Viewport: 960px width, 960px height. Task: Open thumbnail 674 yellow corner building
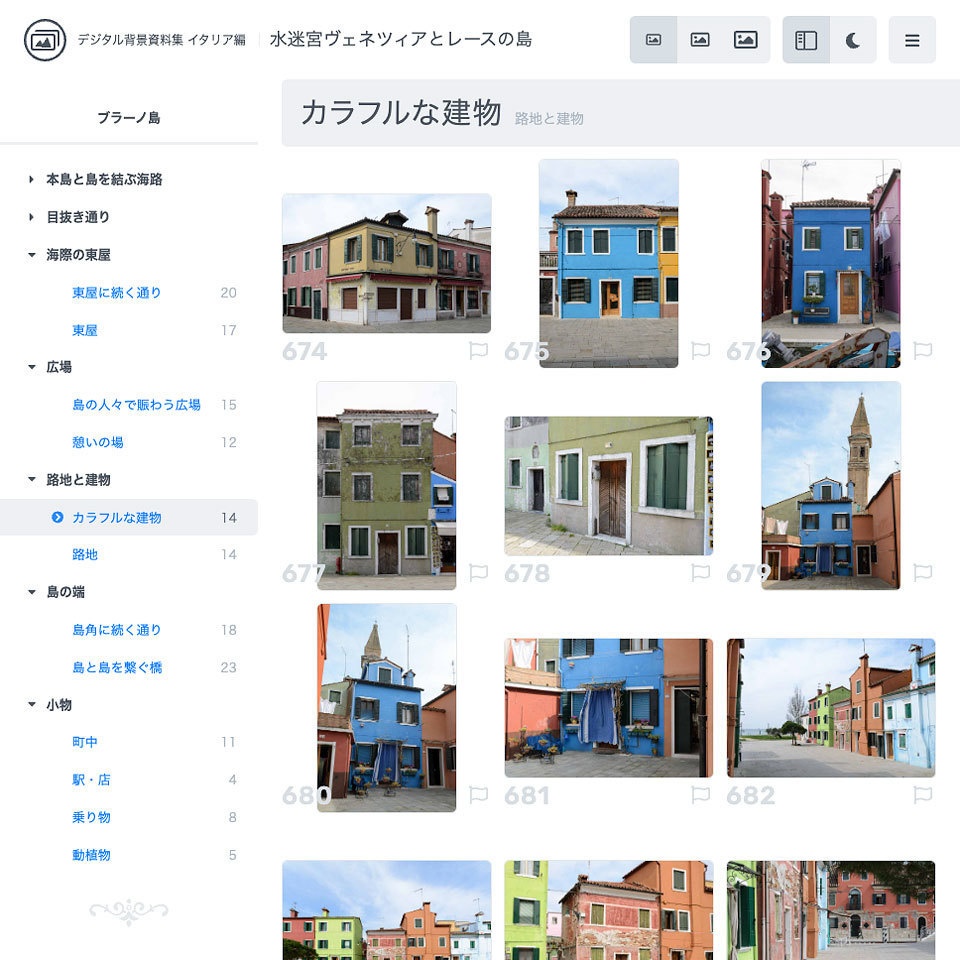(386, 263)
